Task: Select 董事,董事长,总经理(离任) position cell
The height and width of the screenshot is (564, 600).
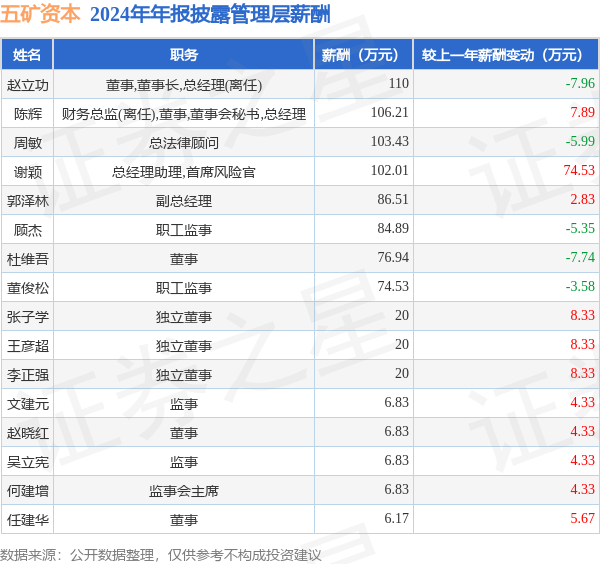Action: 184,85
